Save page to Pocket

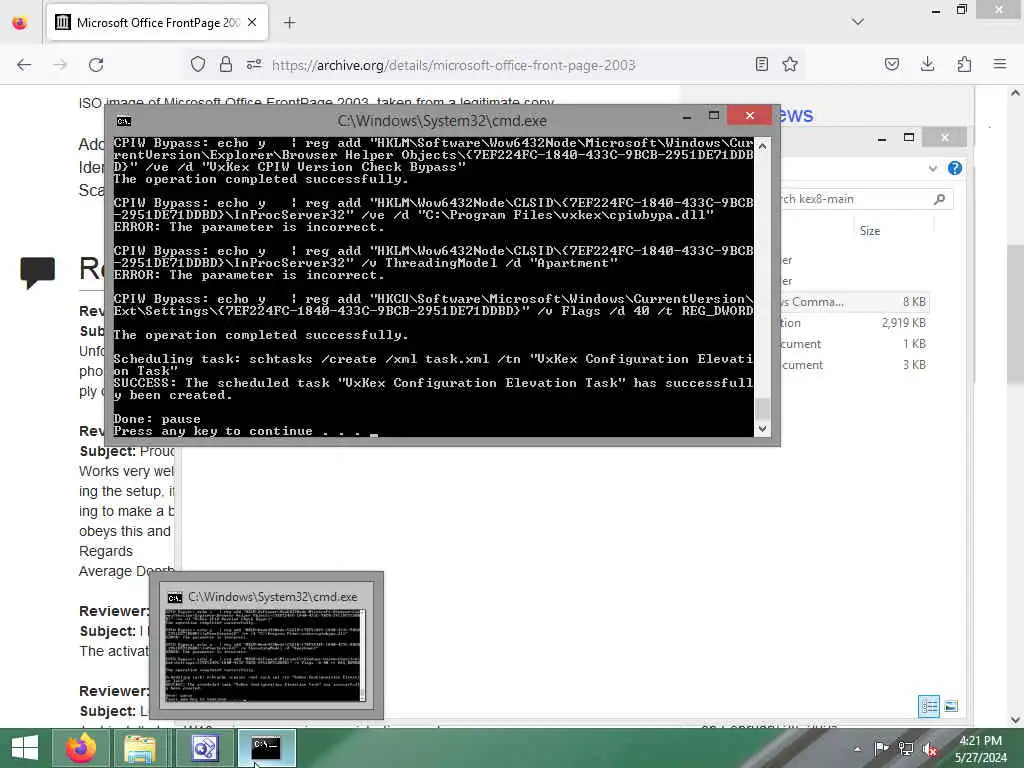click(x=891, y=64)
